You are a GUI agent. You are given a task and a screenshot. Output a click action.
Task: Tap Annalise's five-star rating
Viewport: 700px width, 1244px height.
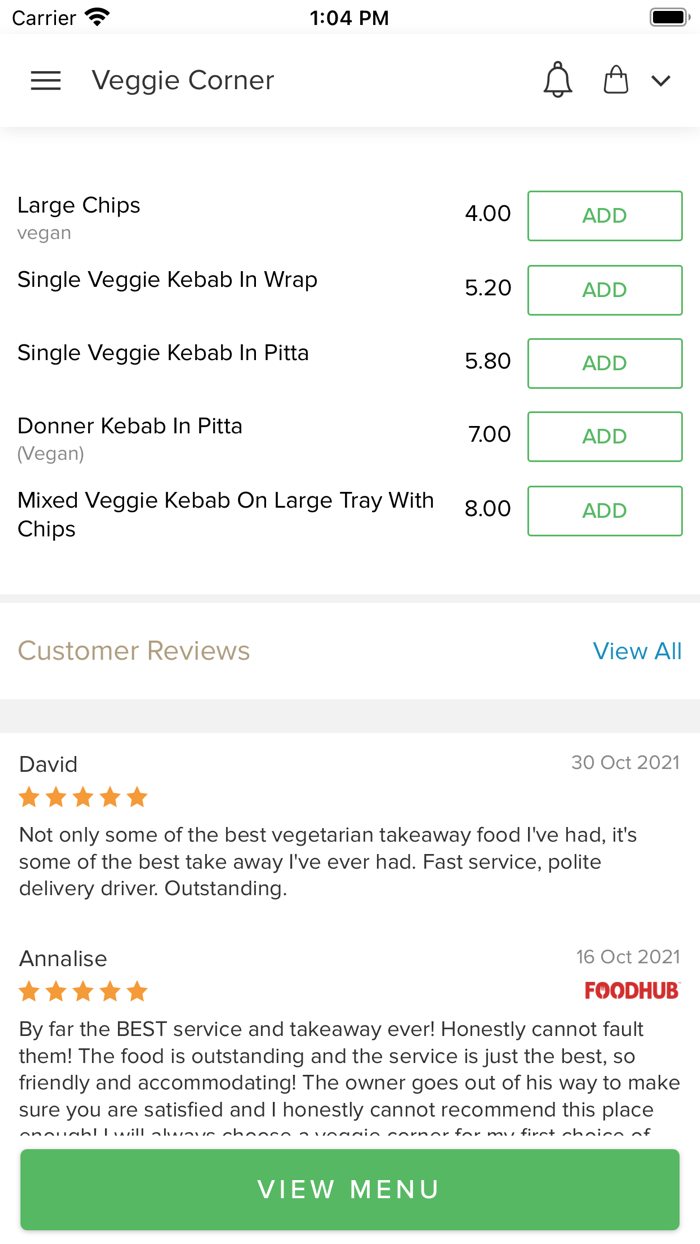pyautogui.click(x=83, y=991)
